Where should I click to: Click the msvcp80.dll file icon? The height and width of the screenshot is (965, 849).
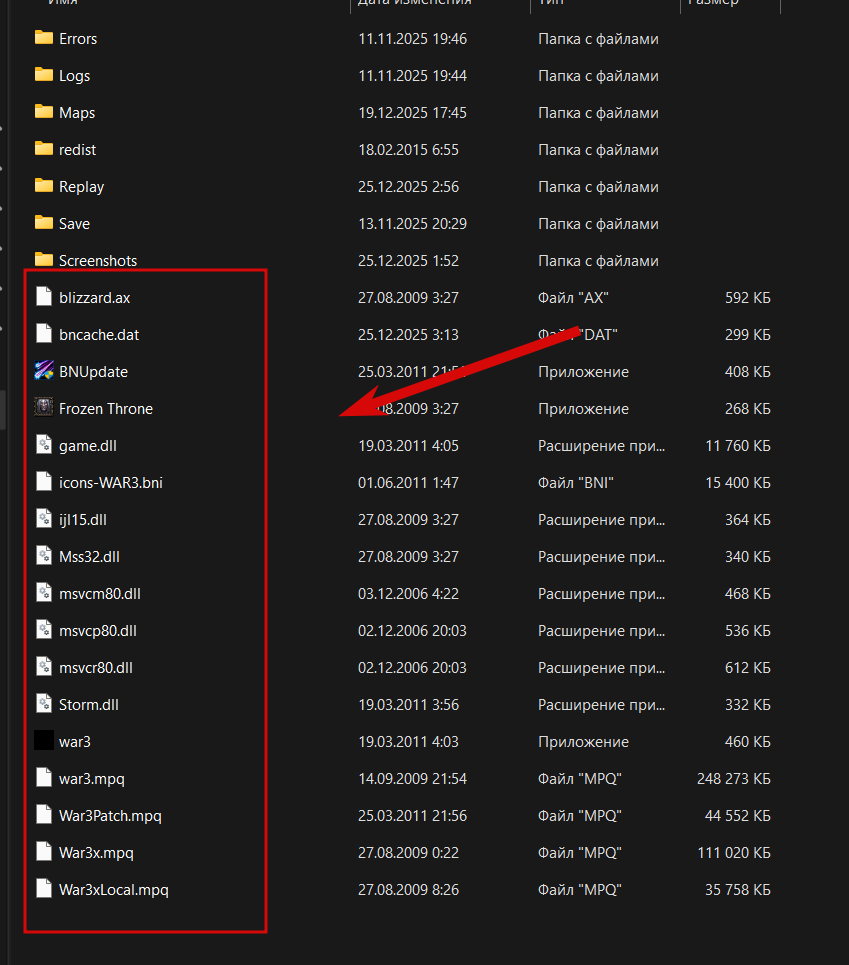pos(44,630)
